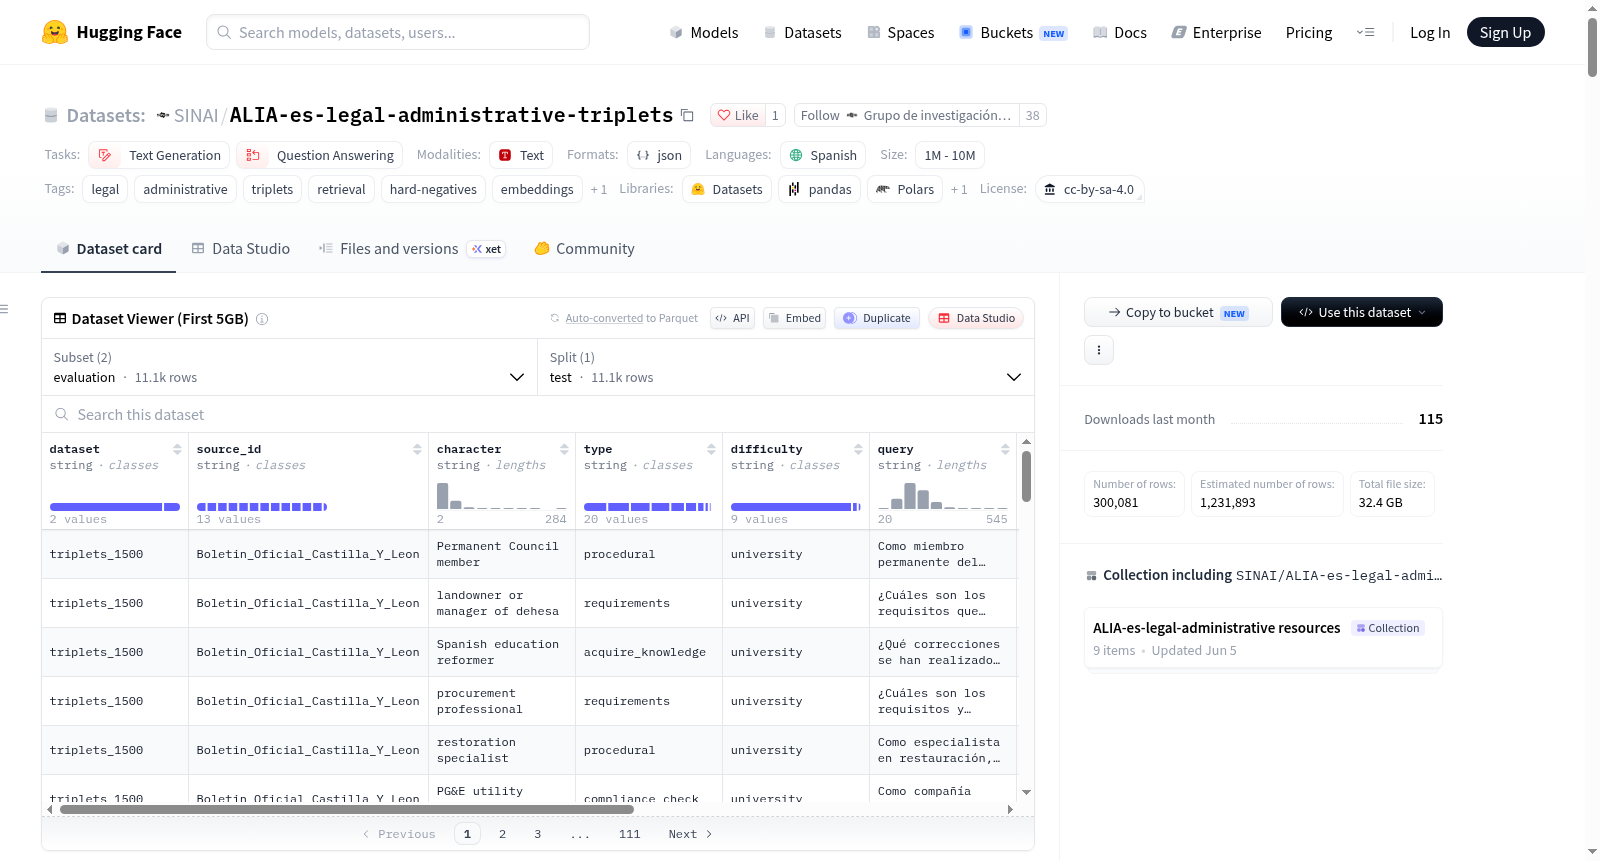Click the SINAI organization avatar icon
1600x861 pixels.
pyautogui.click(x=163, y=115)
